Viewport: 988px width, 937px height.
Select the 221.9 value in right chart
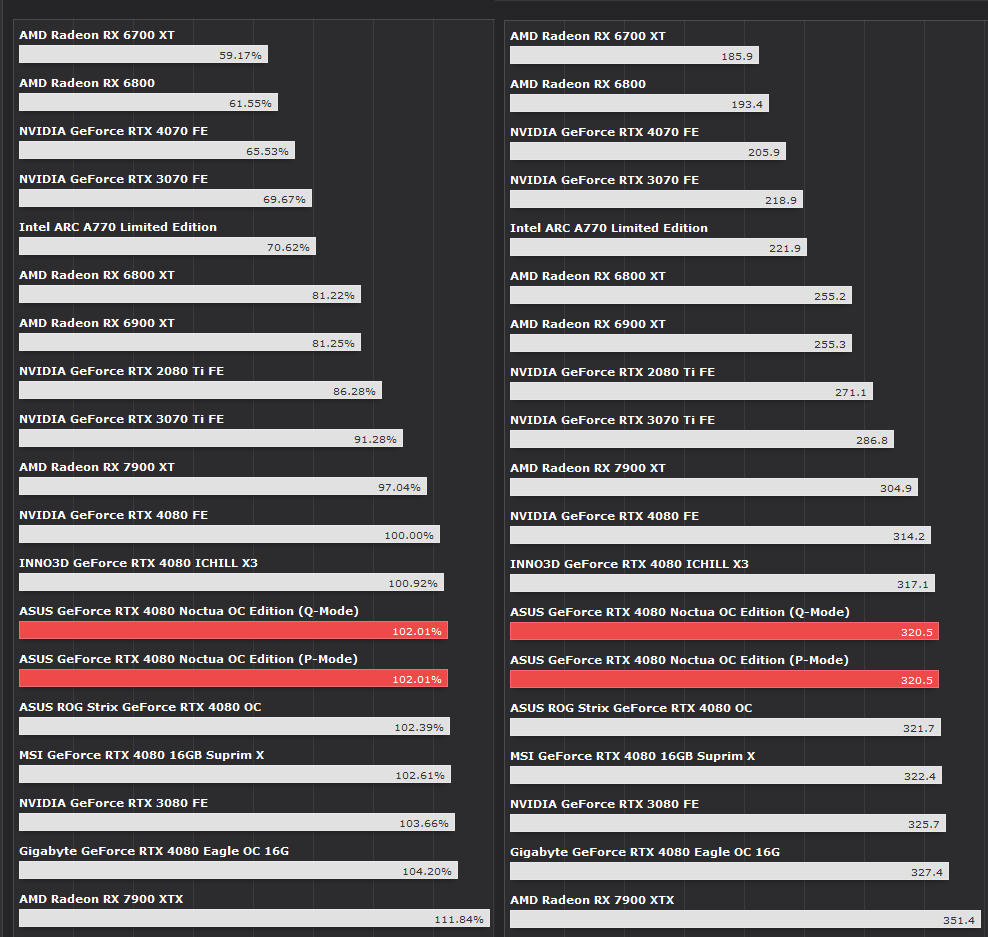pyautogui.click(x=784, y=248)
